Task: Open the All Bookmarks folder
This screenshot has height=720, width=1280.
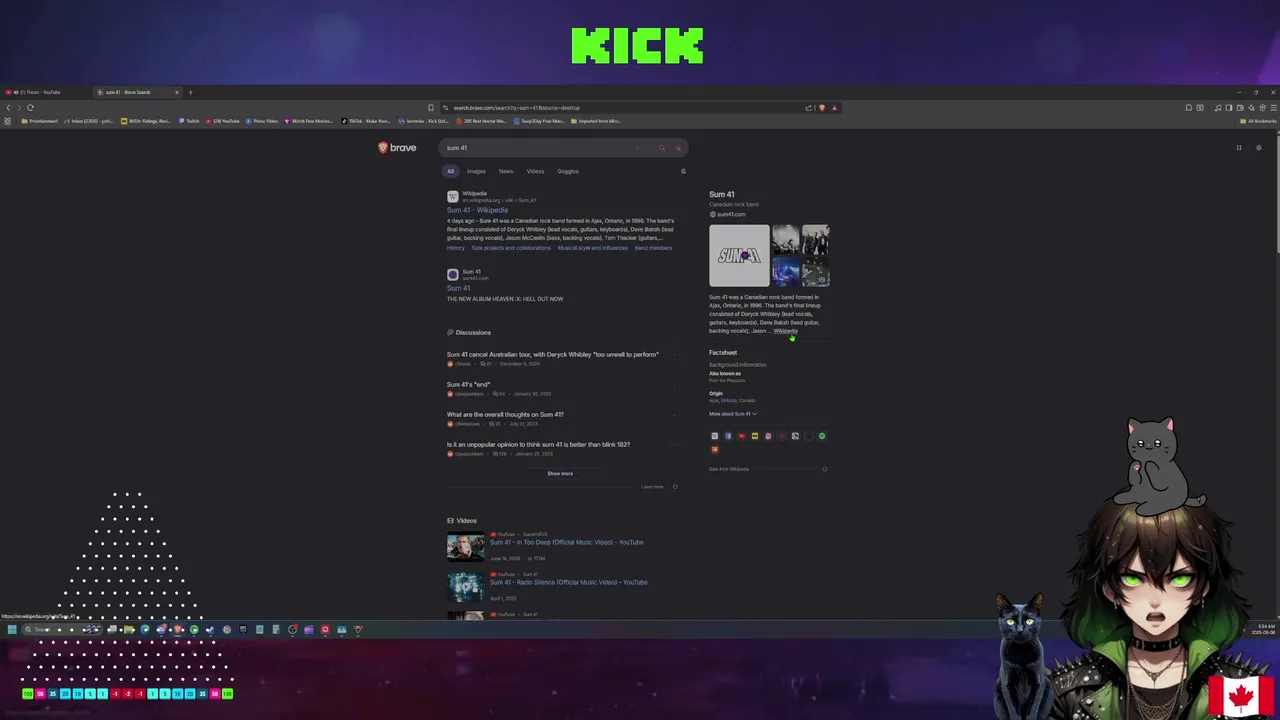Action: point(1258,121)
